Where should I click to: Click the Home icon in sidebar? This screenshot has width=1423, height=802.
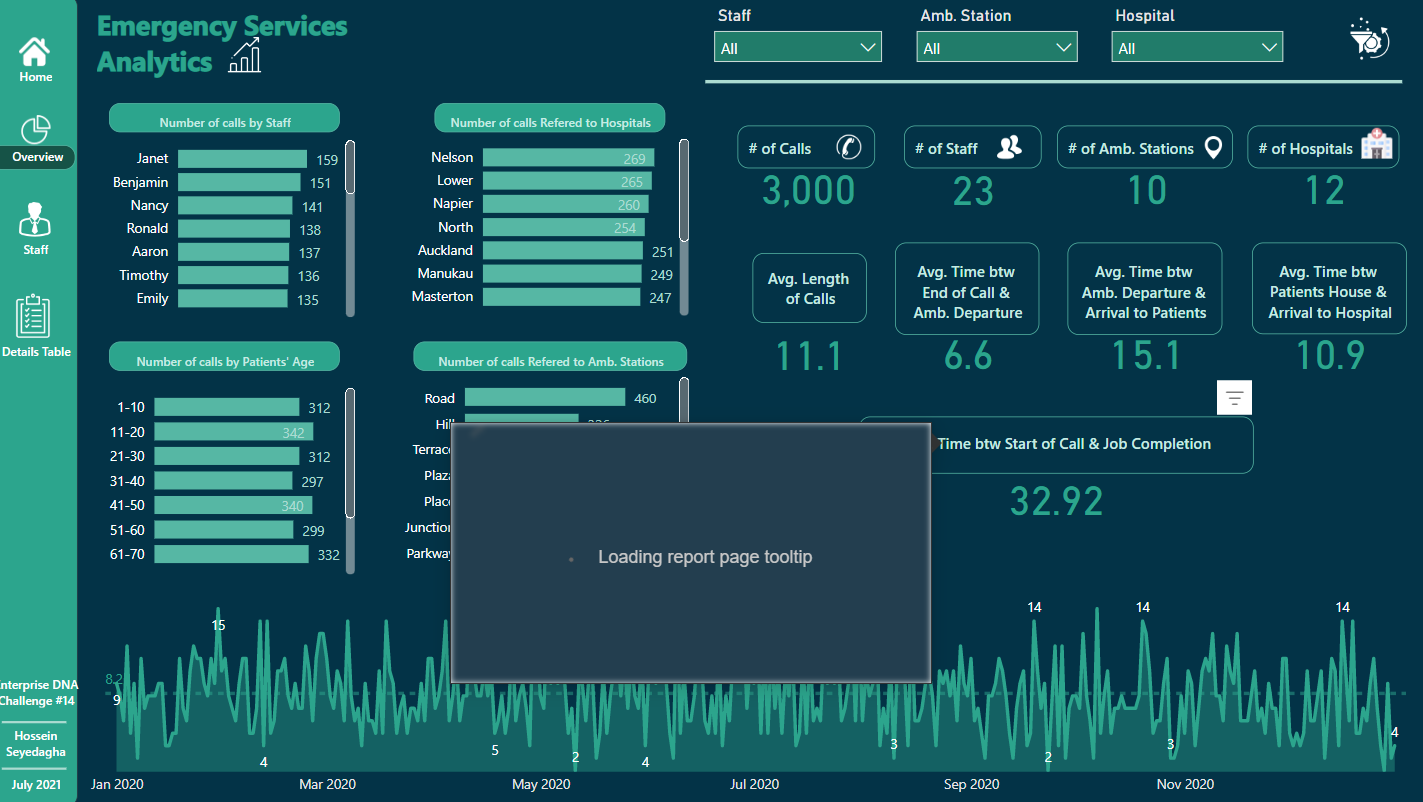point(35,52)
